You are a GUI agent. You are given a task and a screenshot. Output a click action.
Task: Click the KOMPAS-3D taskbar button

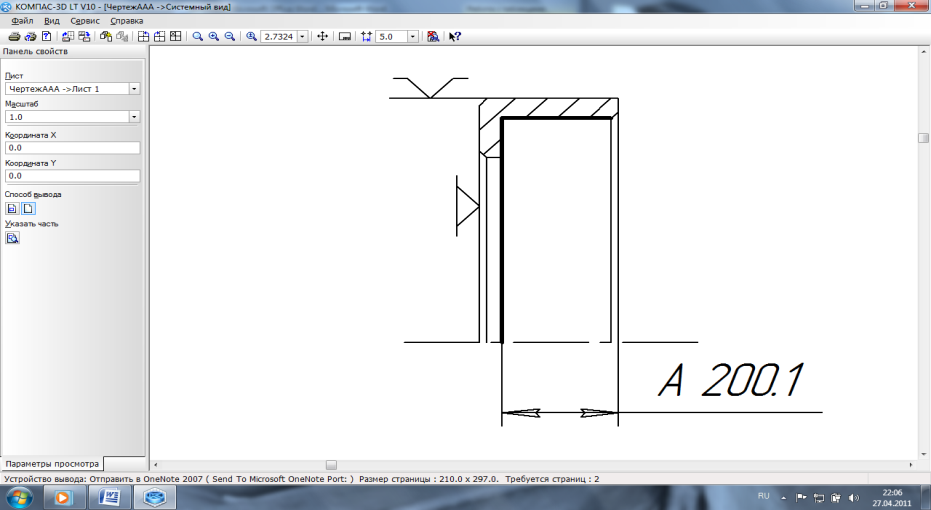point(155,498)
